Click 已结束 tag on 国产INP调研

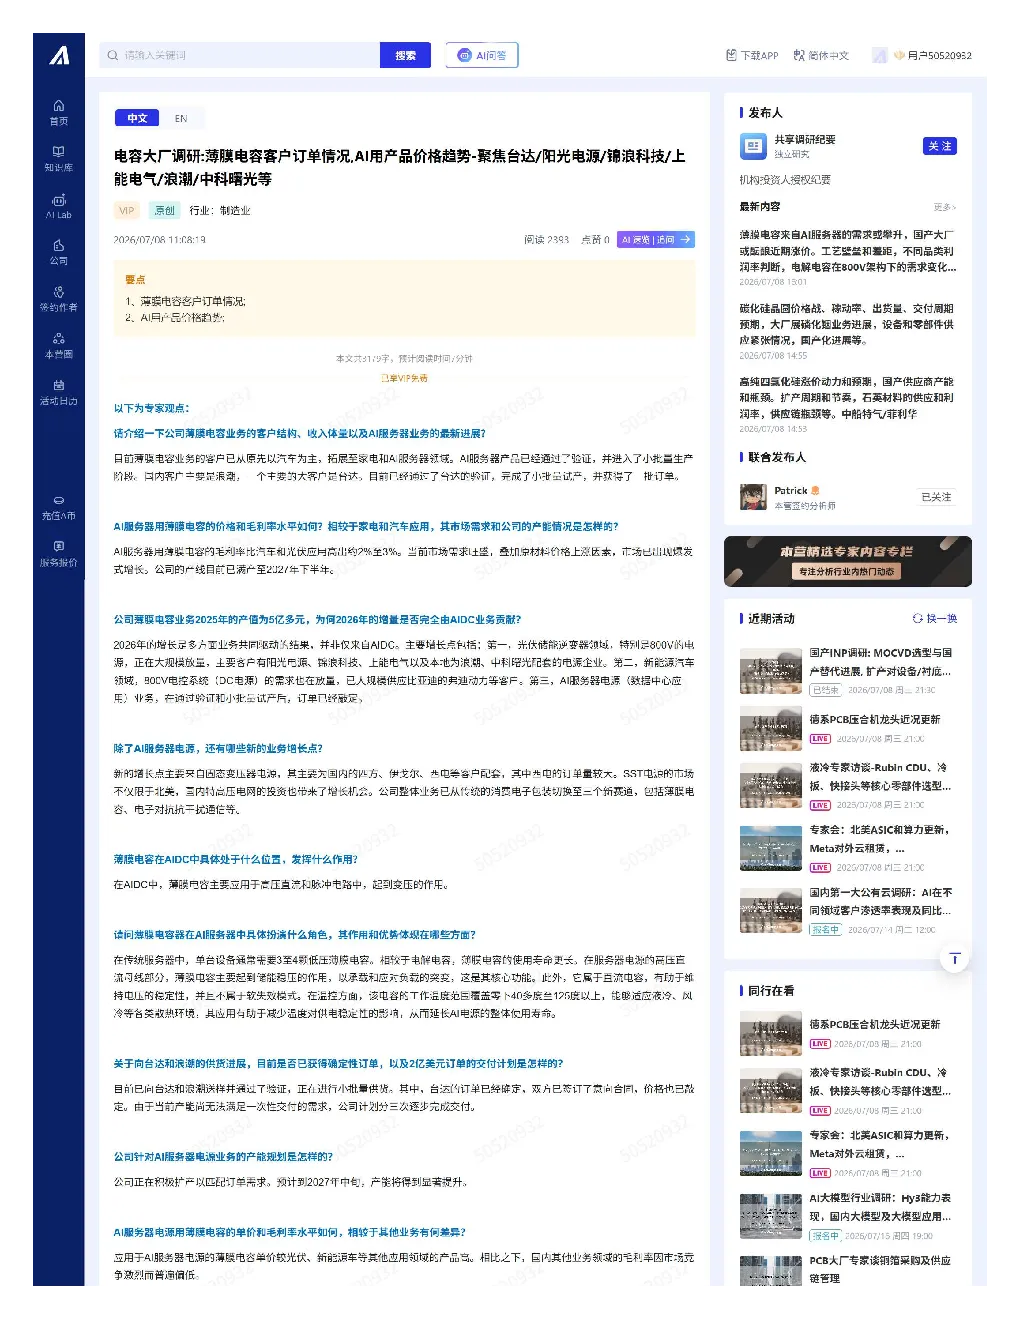[825, 690]
